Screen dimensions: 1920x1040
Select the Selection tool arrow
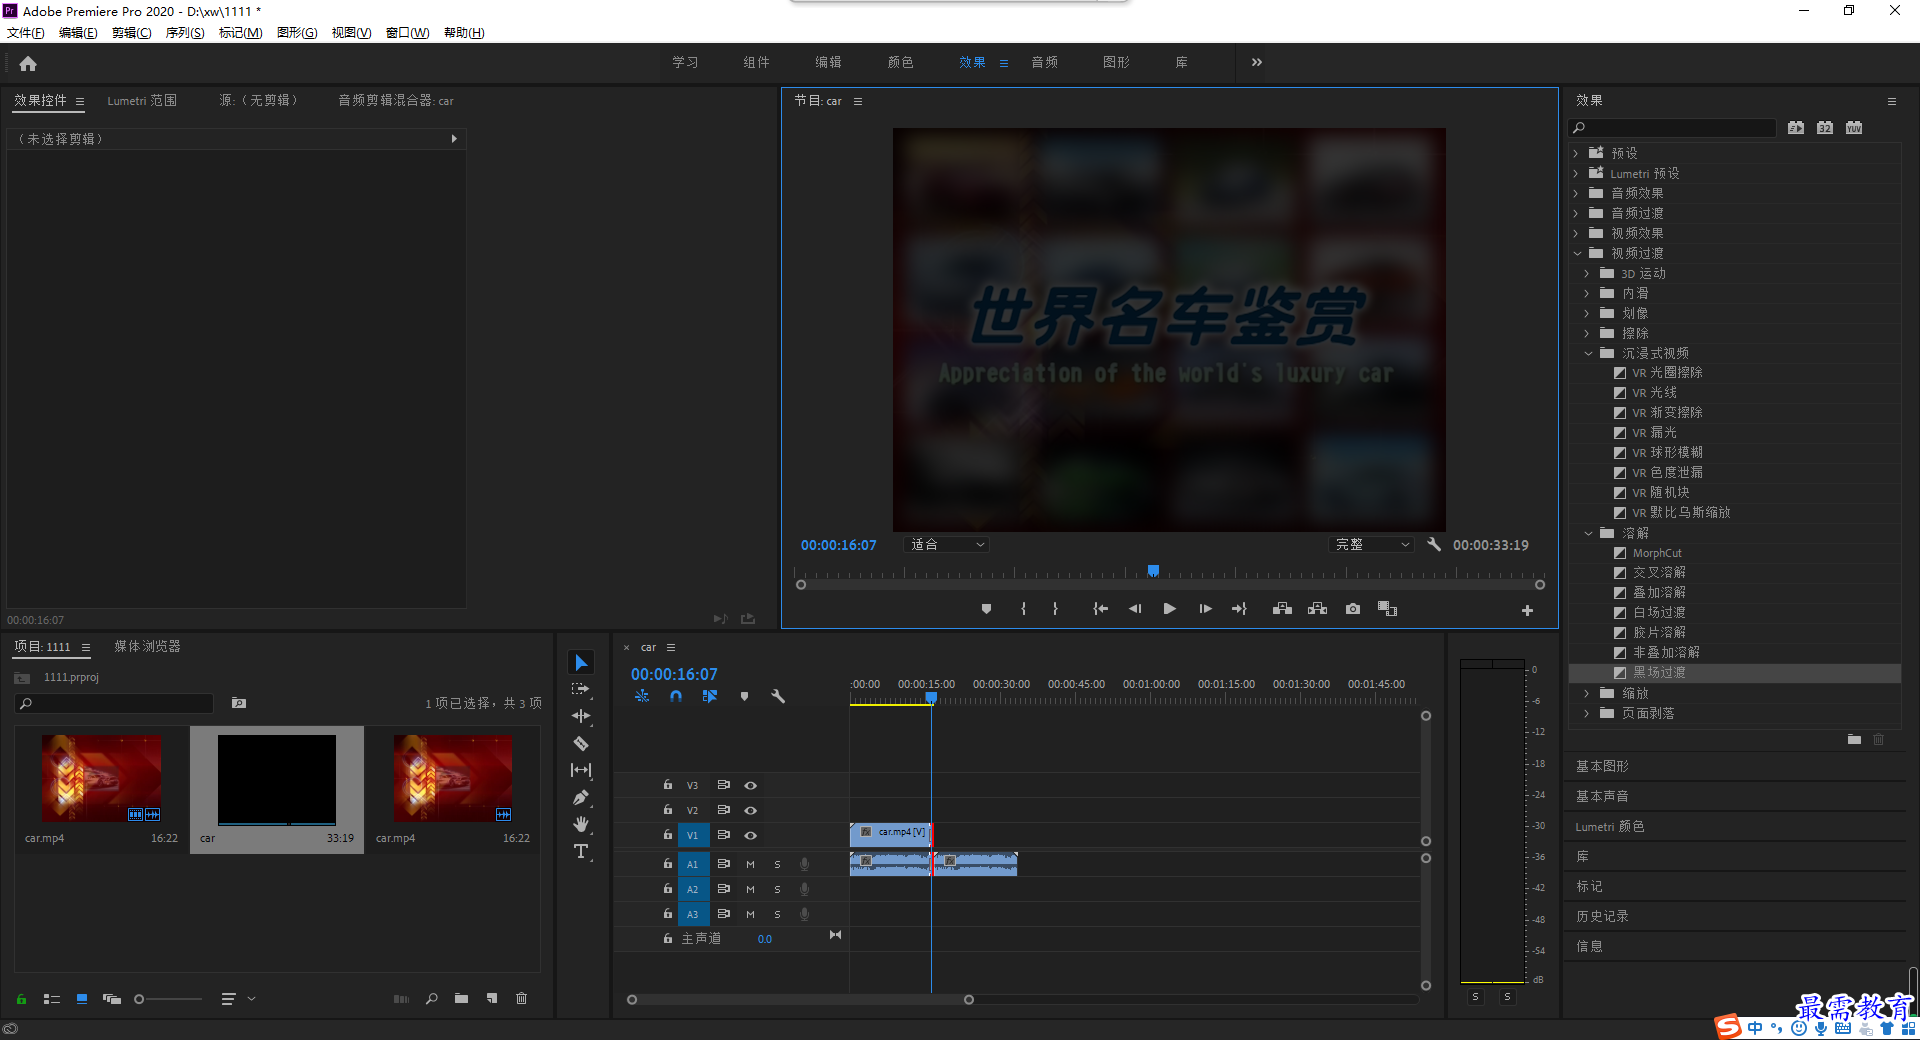click(x=581, y=663)
